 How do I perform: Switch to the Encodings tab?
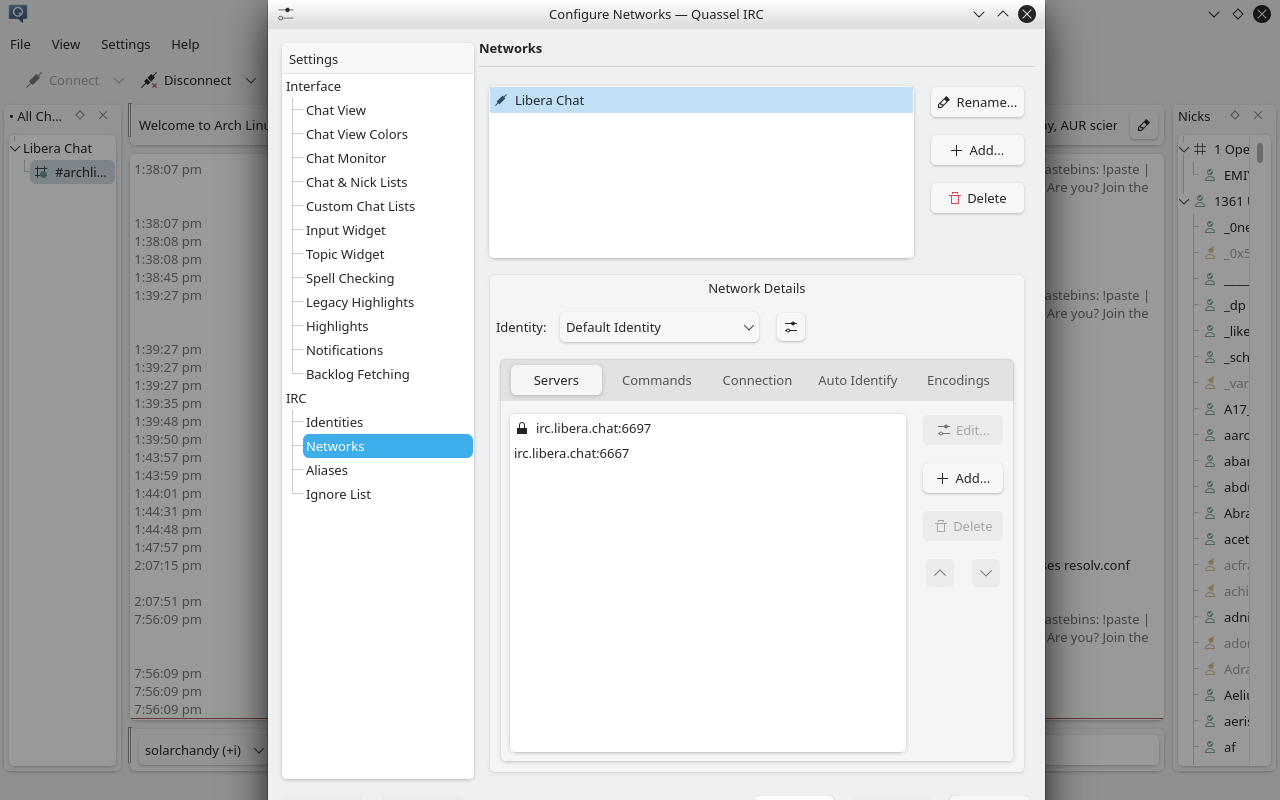(958, 380)
